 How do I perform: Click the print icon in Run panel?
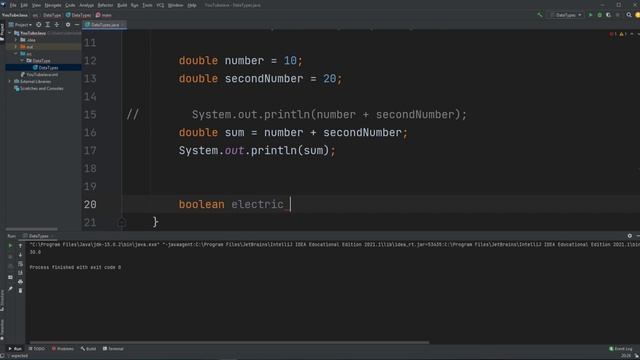(20, 282)
